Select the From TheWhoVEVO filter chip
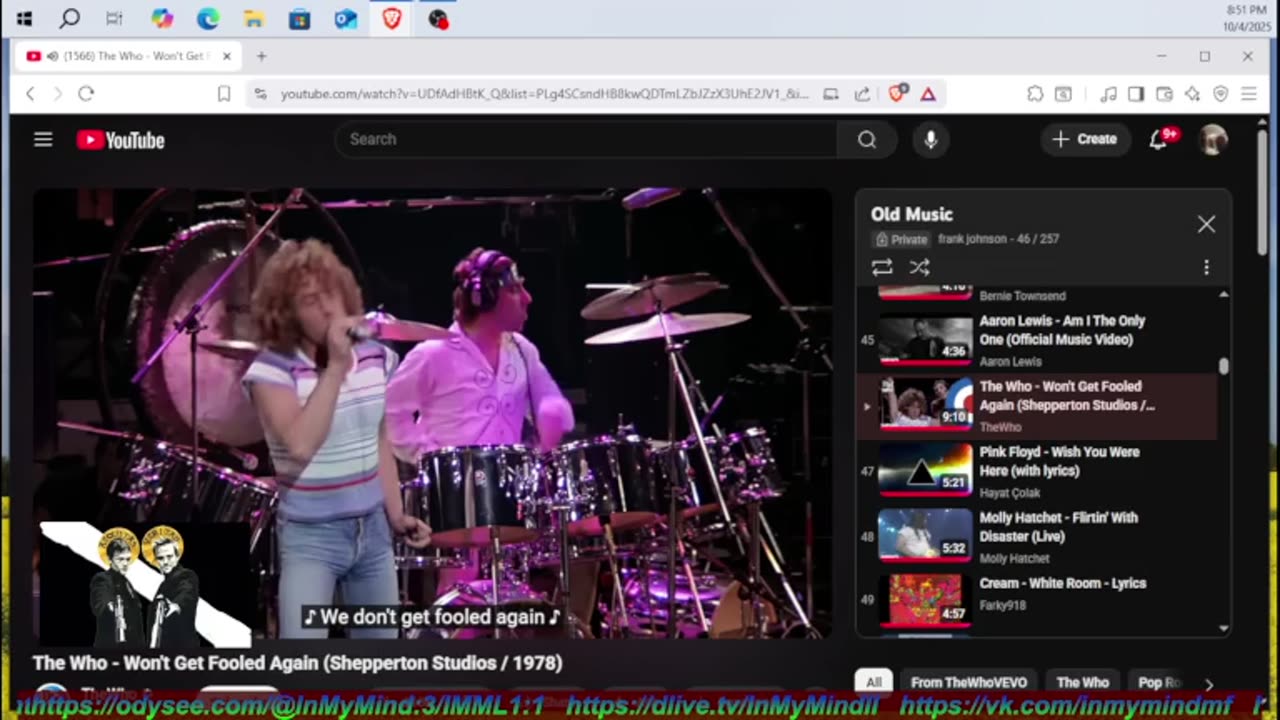Image resolution: width=1280 pixels, height=720 pixels. (969, 682)
